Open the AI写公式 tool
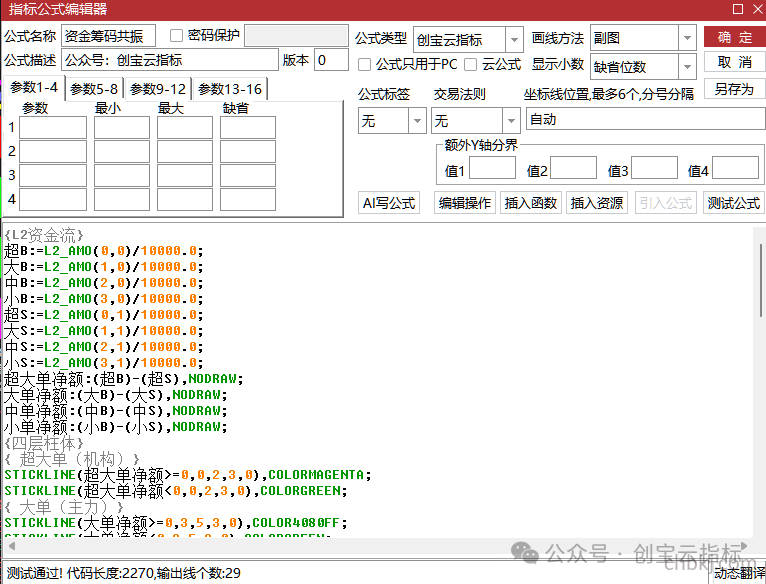 click(x=389, y=202)
